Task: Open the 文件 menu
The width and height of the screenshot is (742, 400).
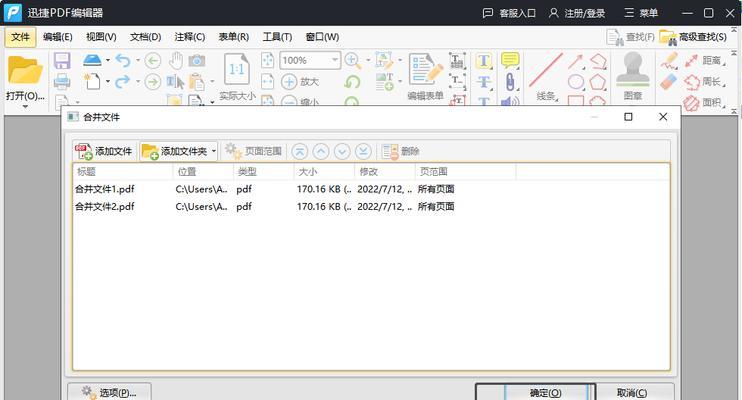Action: [x=20, y=37]
